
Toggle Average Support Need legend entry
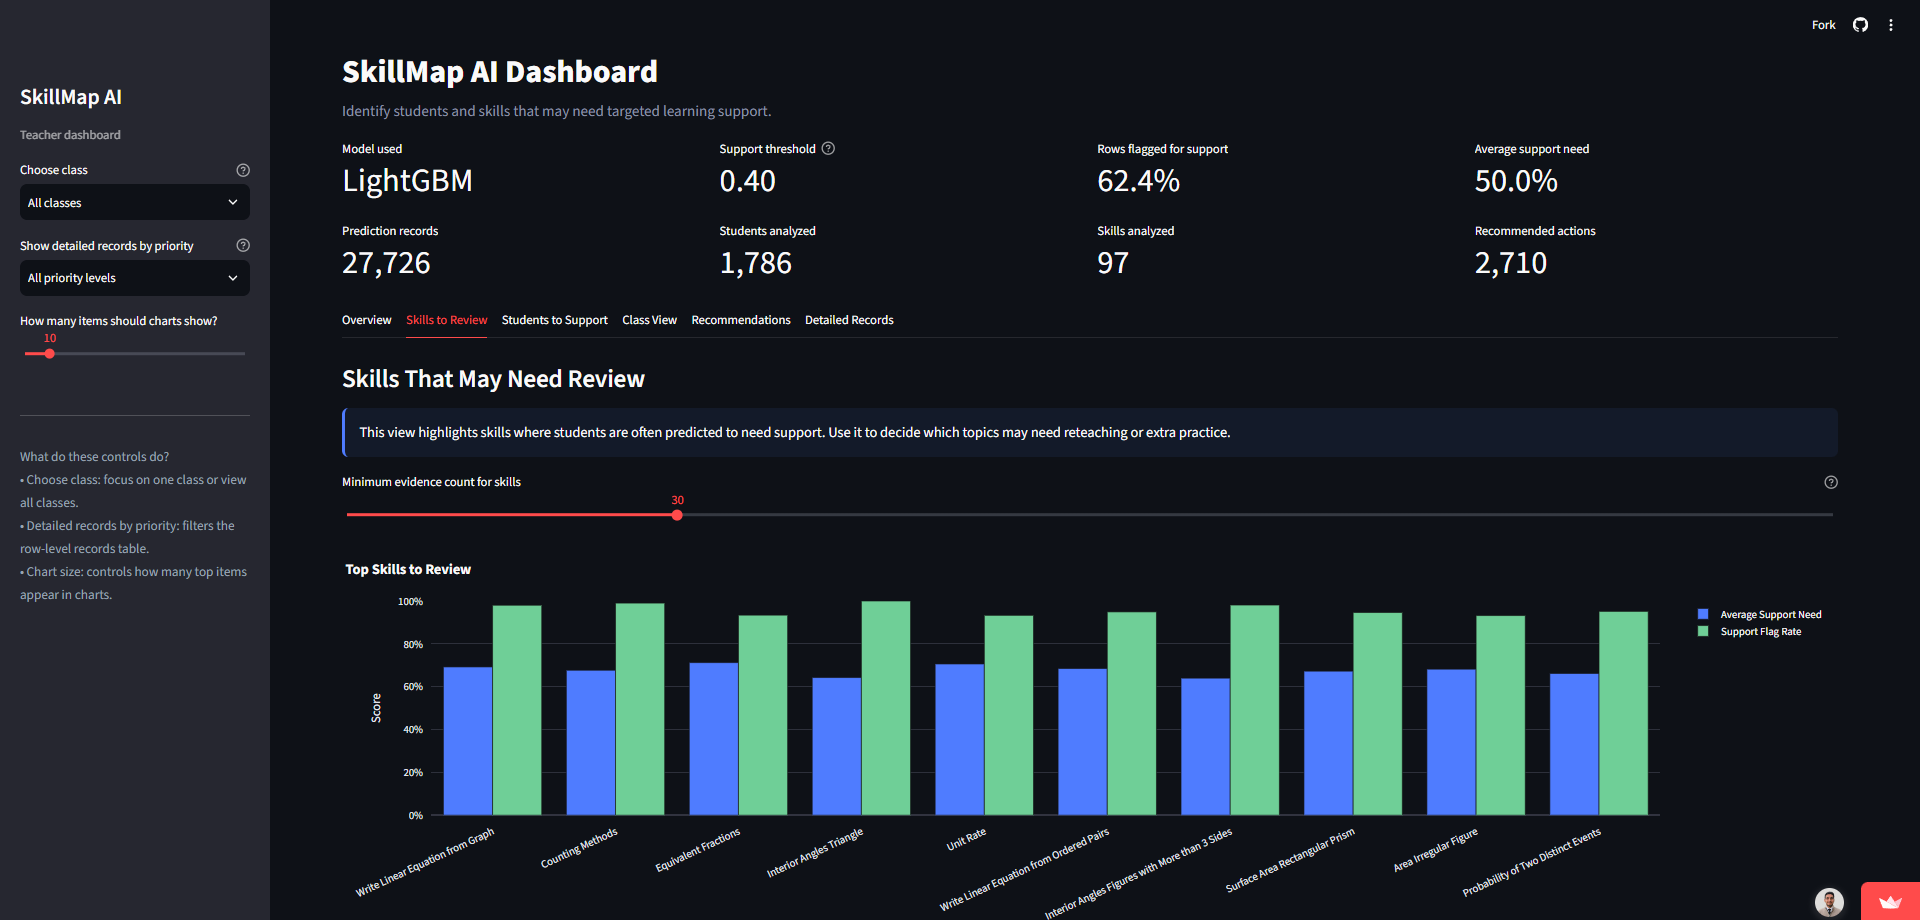point(1760,615)
